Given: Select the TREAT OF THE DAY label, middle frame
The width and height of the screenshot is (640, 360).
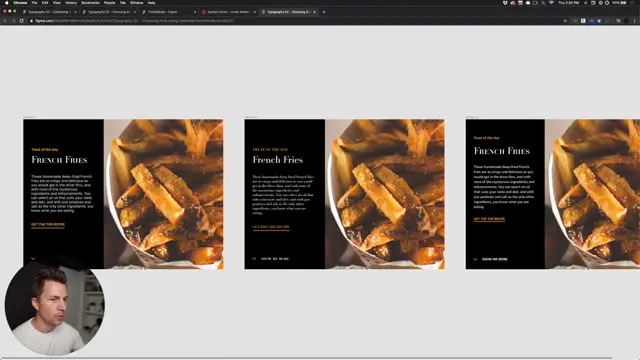Looking at the screenshot, I should [x=270, y=149].
